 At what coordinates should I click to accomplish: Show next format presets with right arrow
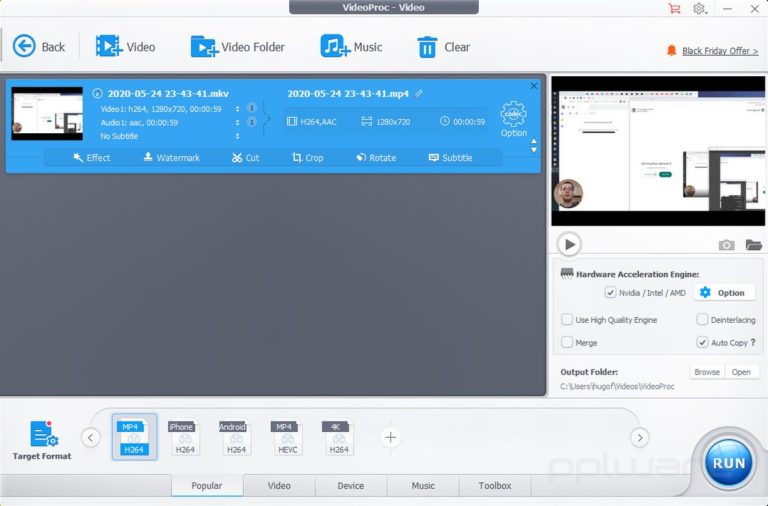tap(640, 437)
